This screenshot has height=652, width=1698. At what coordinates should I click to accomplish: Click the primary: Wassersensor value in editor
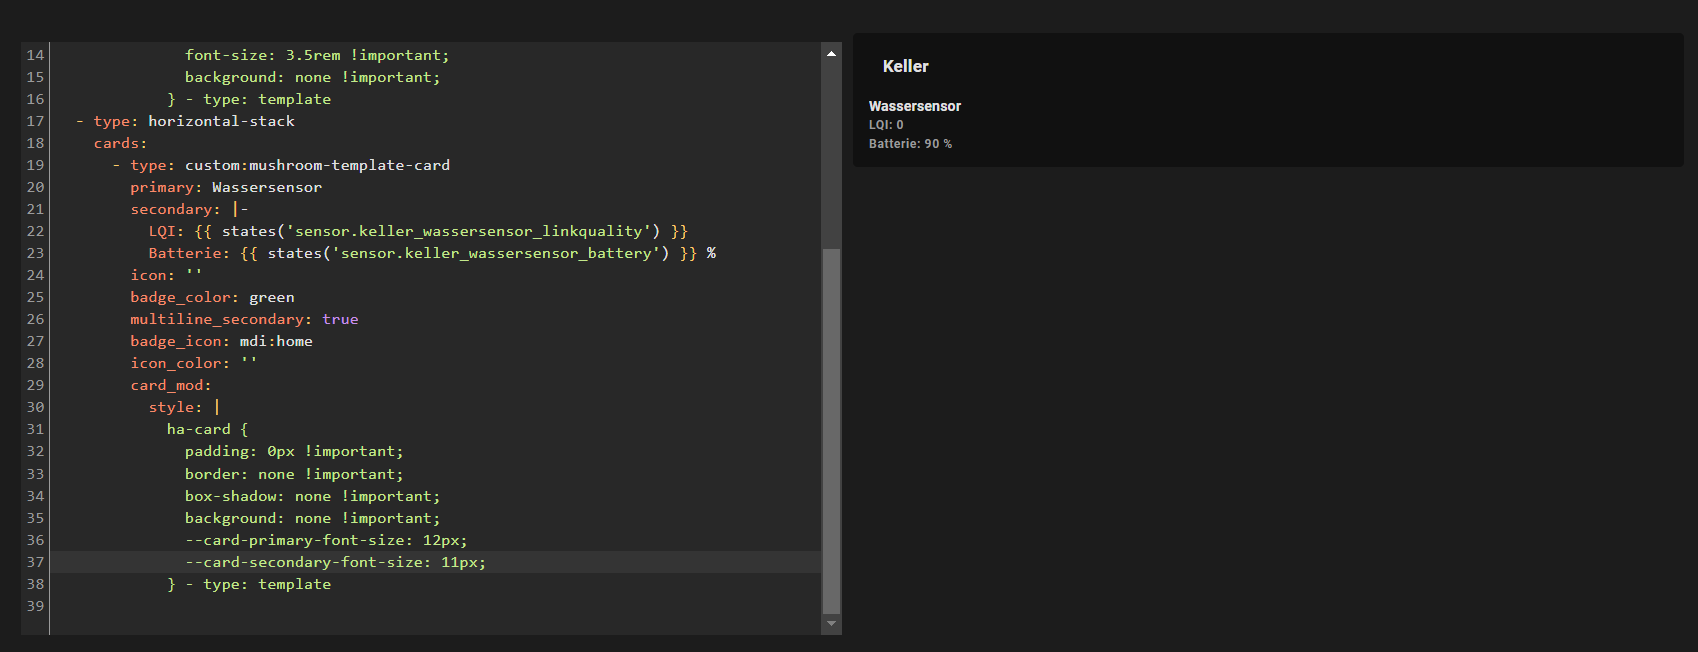click(x=266, y=187)
